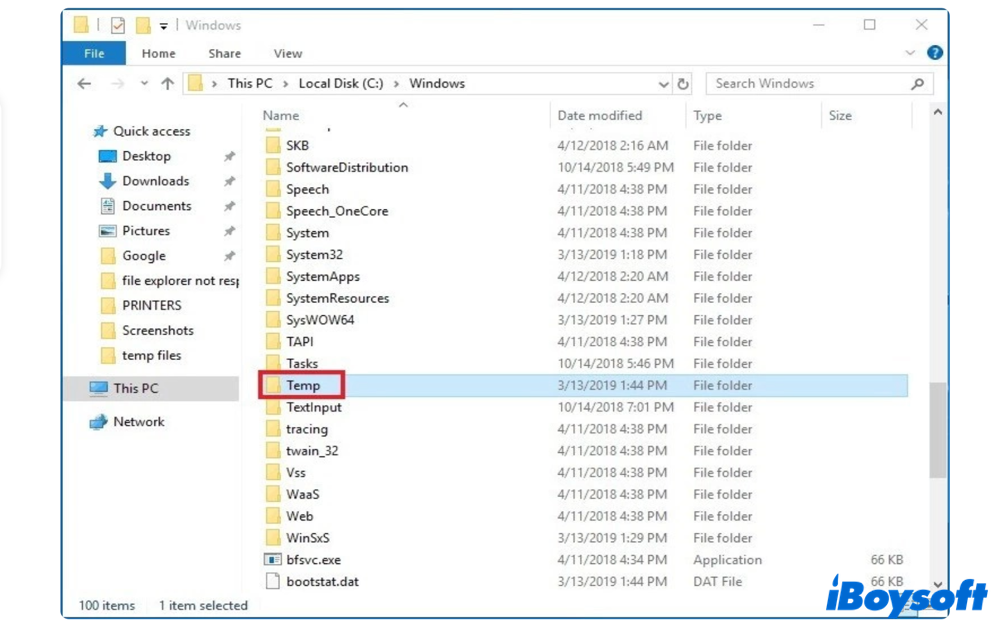Click the search magnifier icon
Viewport: 1000px width, 620px height.
(x=917, y=84)
